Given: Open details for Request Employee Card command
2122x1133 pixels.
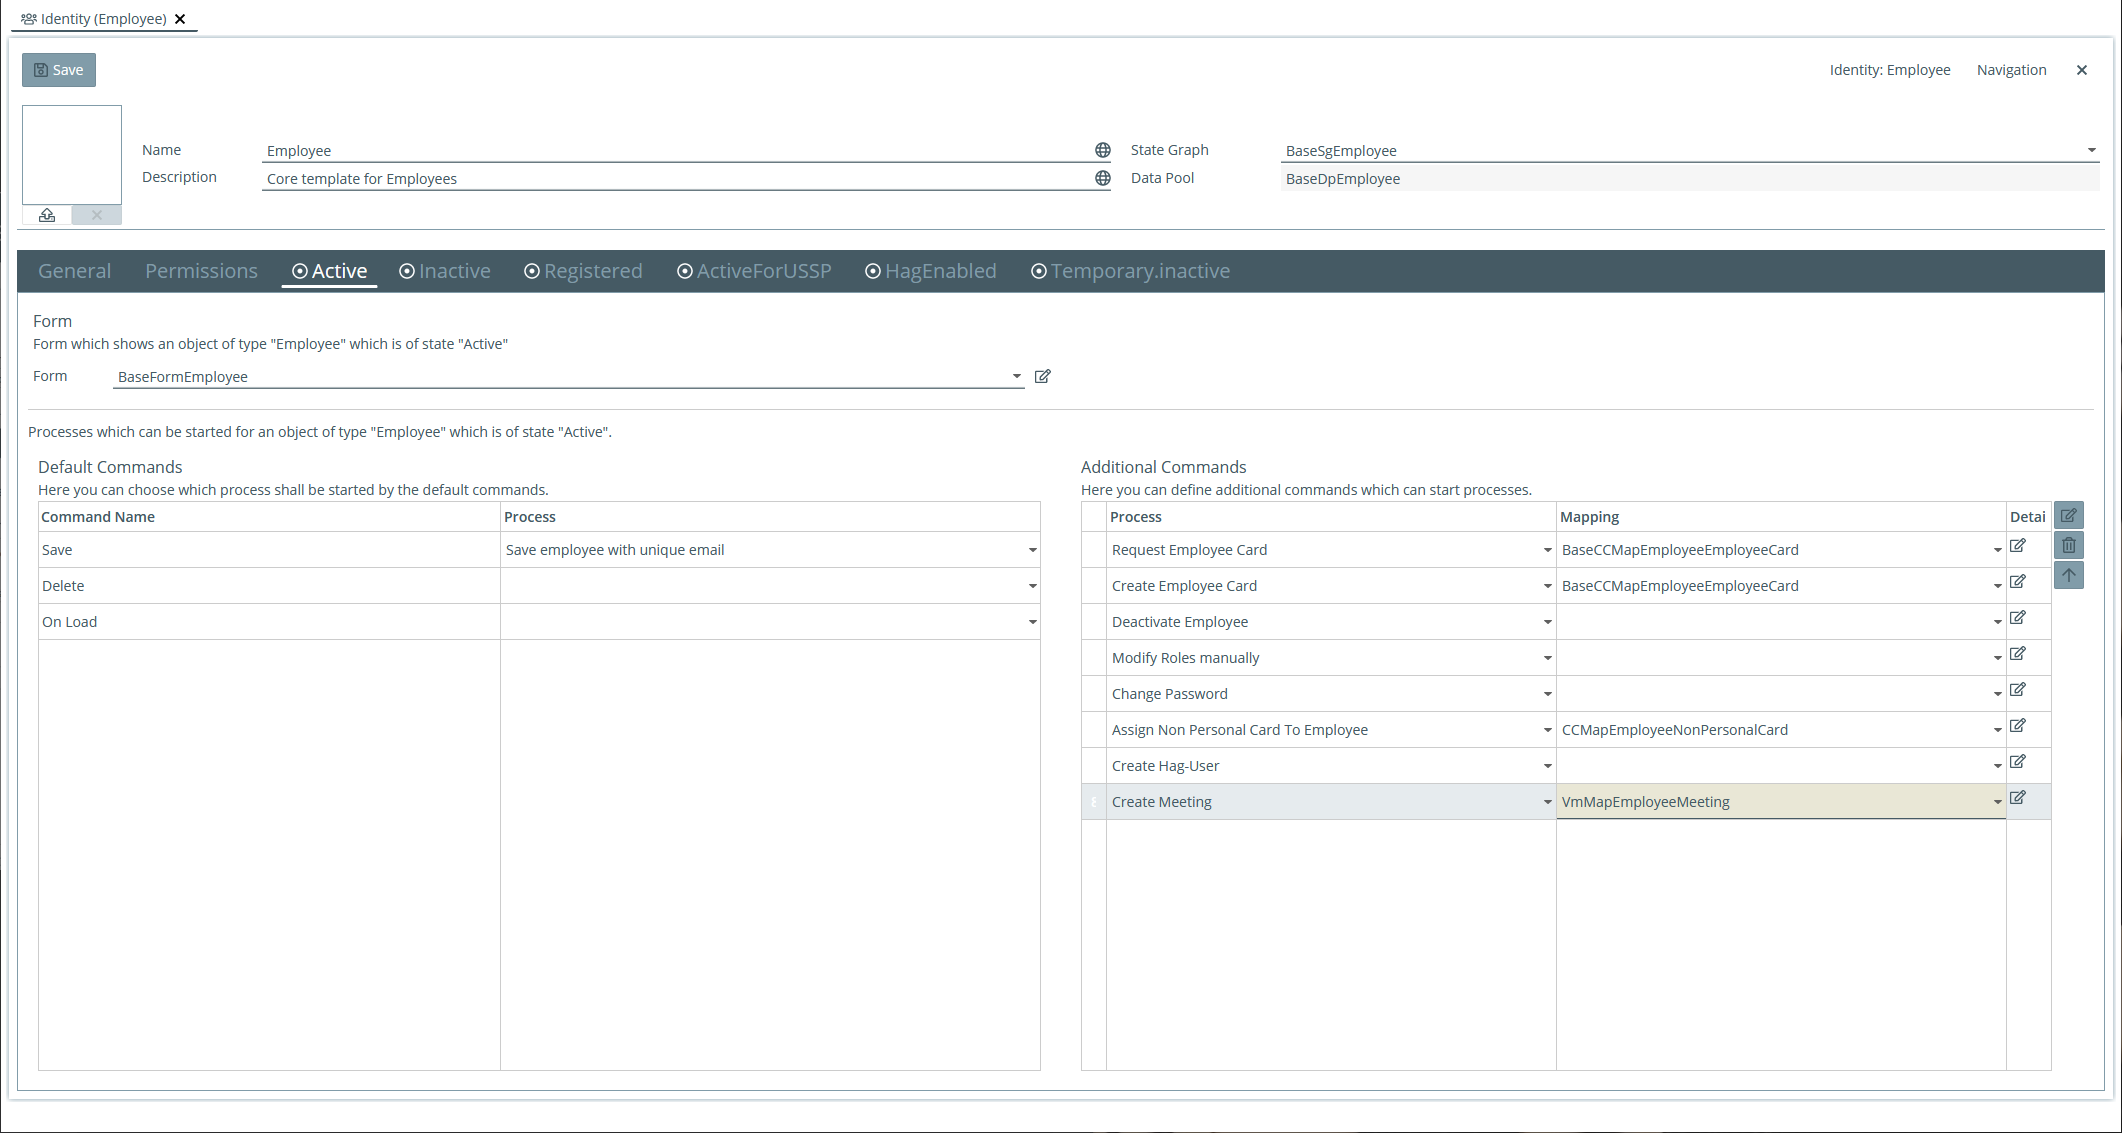Looking at the screenshot, I should [2018, 545].
